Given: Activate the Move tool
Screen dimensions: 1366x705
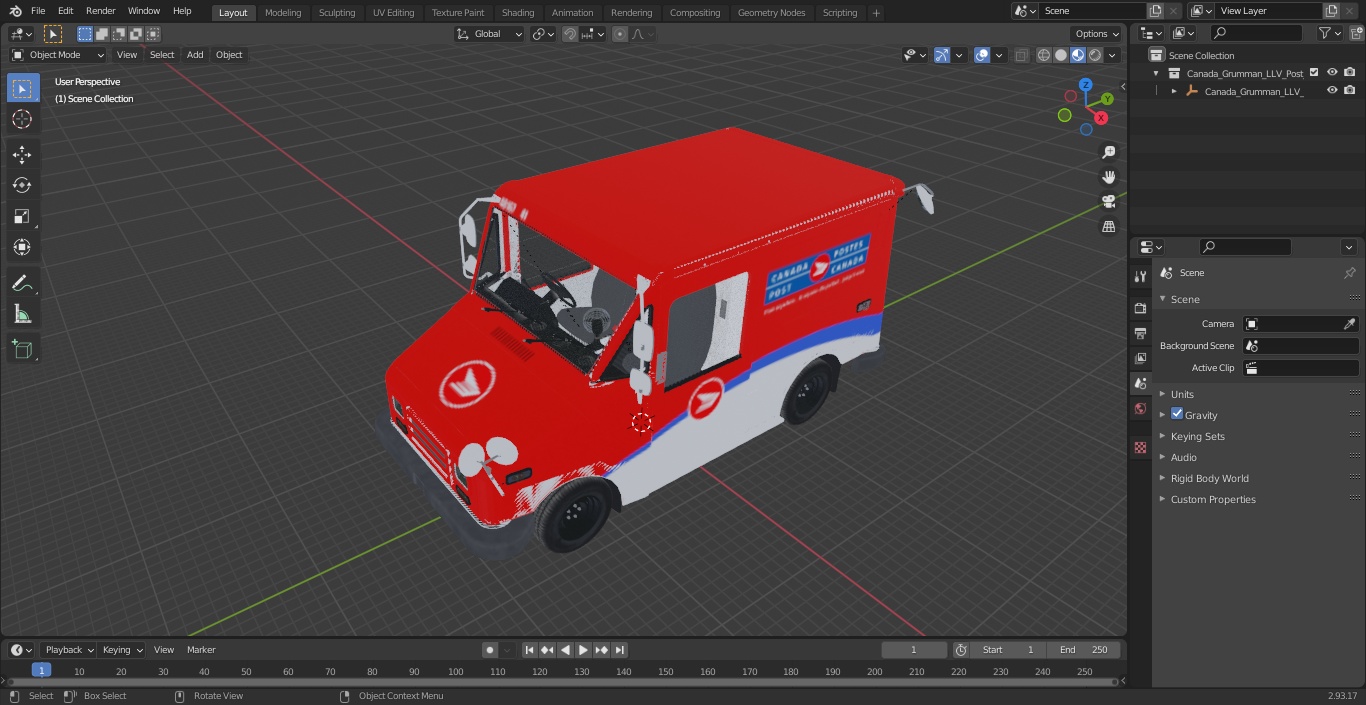Looking at the screenshot, I should 22,154.
